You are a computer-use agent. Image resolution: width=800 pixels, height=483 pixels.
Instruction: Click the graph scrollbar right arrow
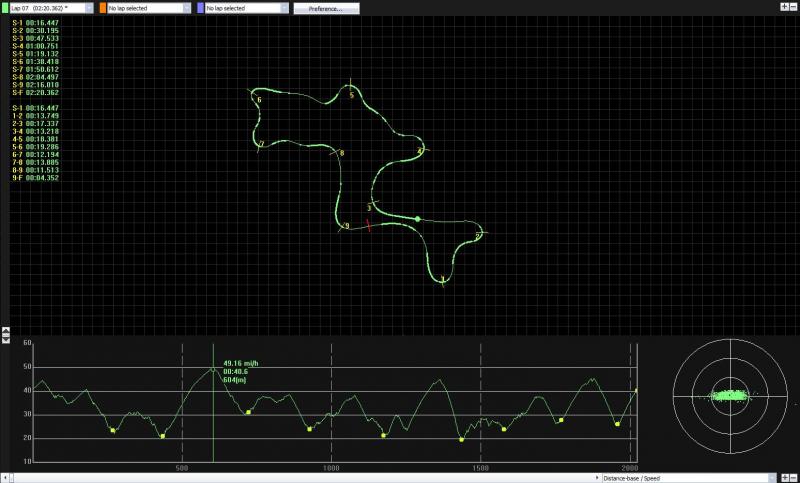597,478
